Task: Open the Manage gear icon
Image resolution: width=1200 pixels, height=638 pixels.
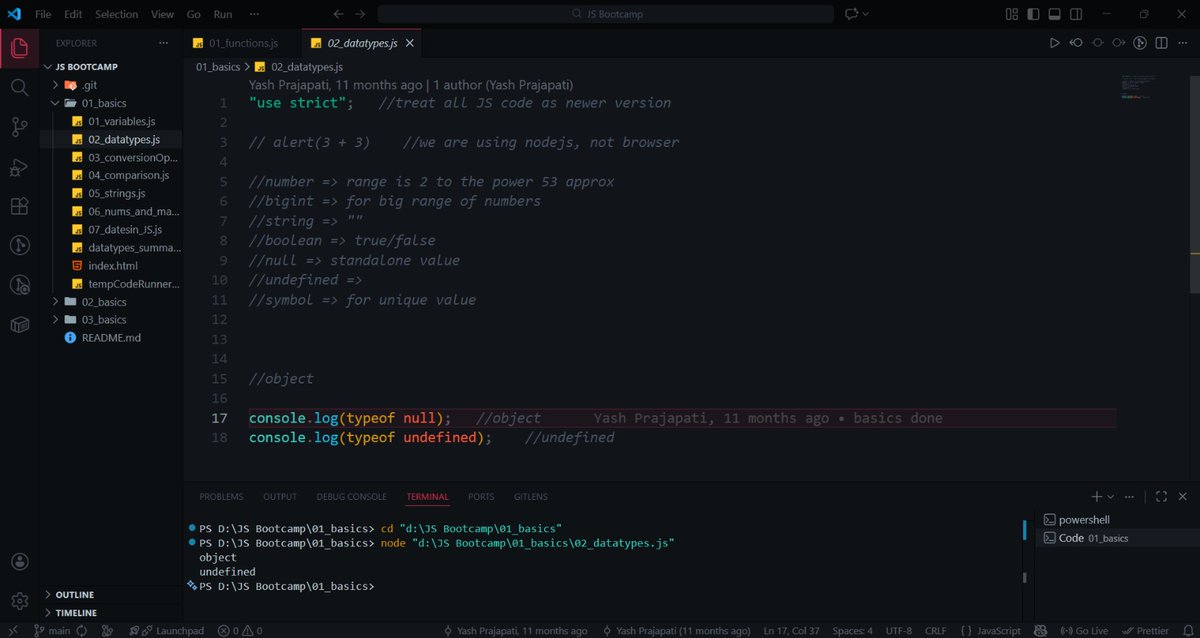Action: [19, 601]
